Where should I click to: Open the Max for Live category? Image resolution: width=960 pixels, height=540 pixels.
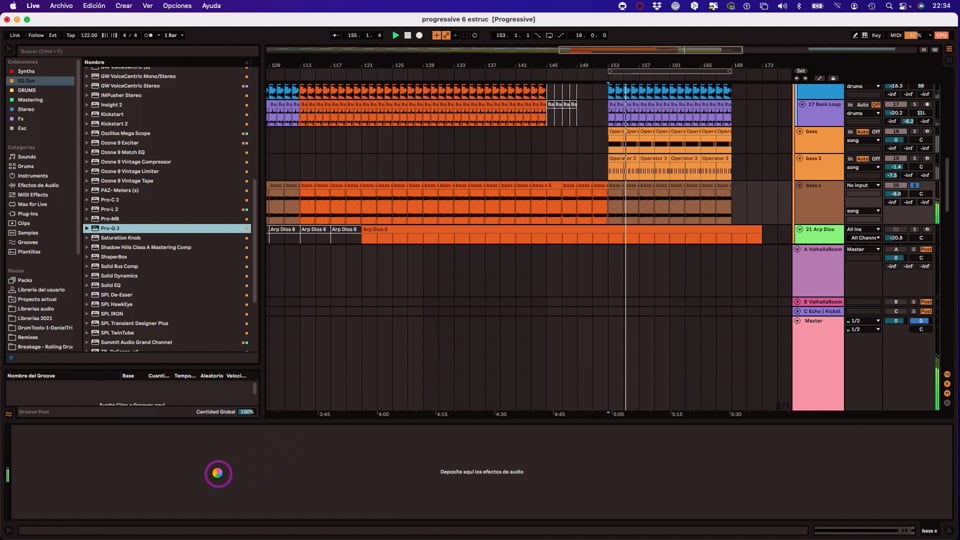(32, 204)
